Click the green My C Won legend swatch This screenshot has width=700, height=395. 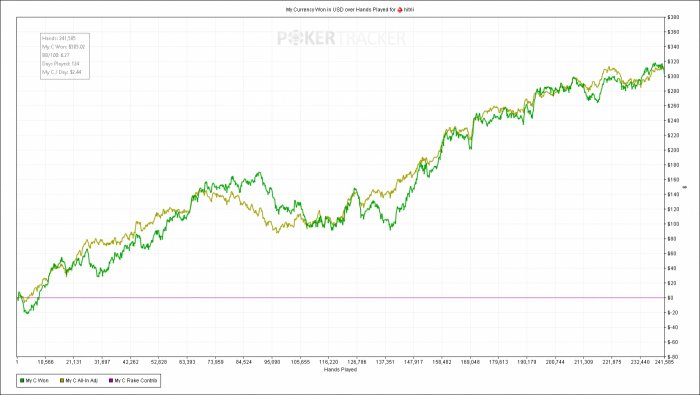point(22,381)
